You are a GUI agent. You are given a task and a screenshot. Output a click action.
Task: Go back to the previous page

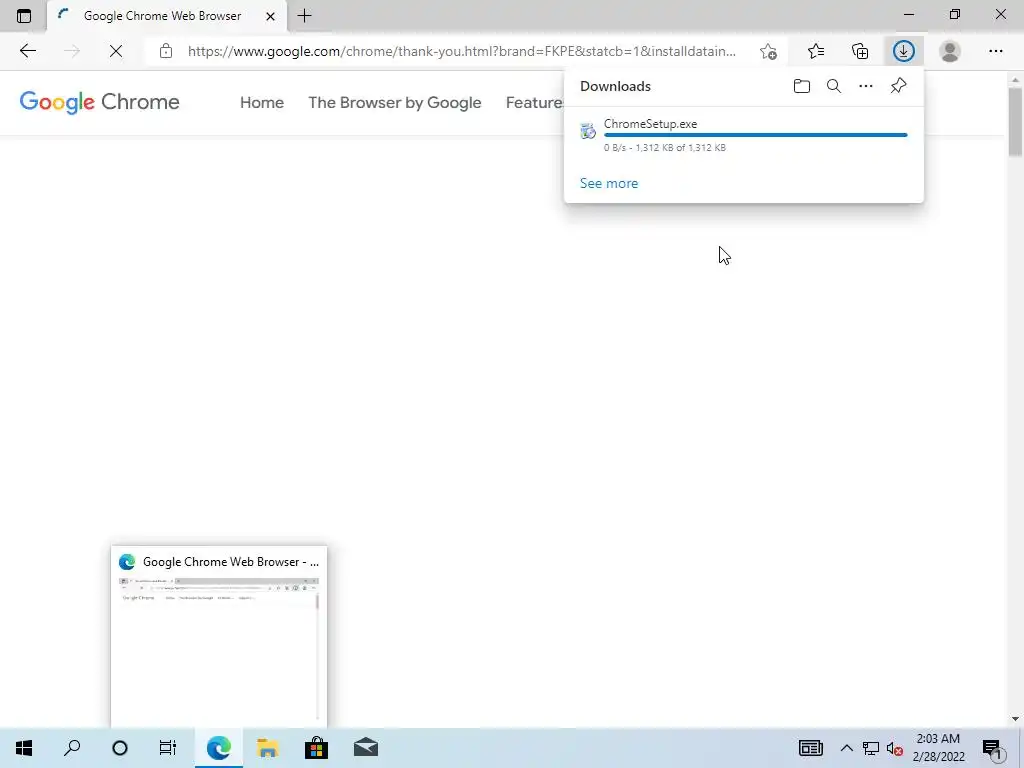pyautogui.click(x=27, y=51)
